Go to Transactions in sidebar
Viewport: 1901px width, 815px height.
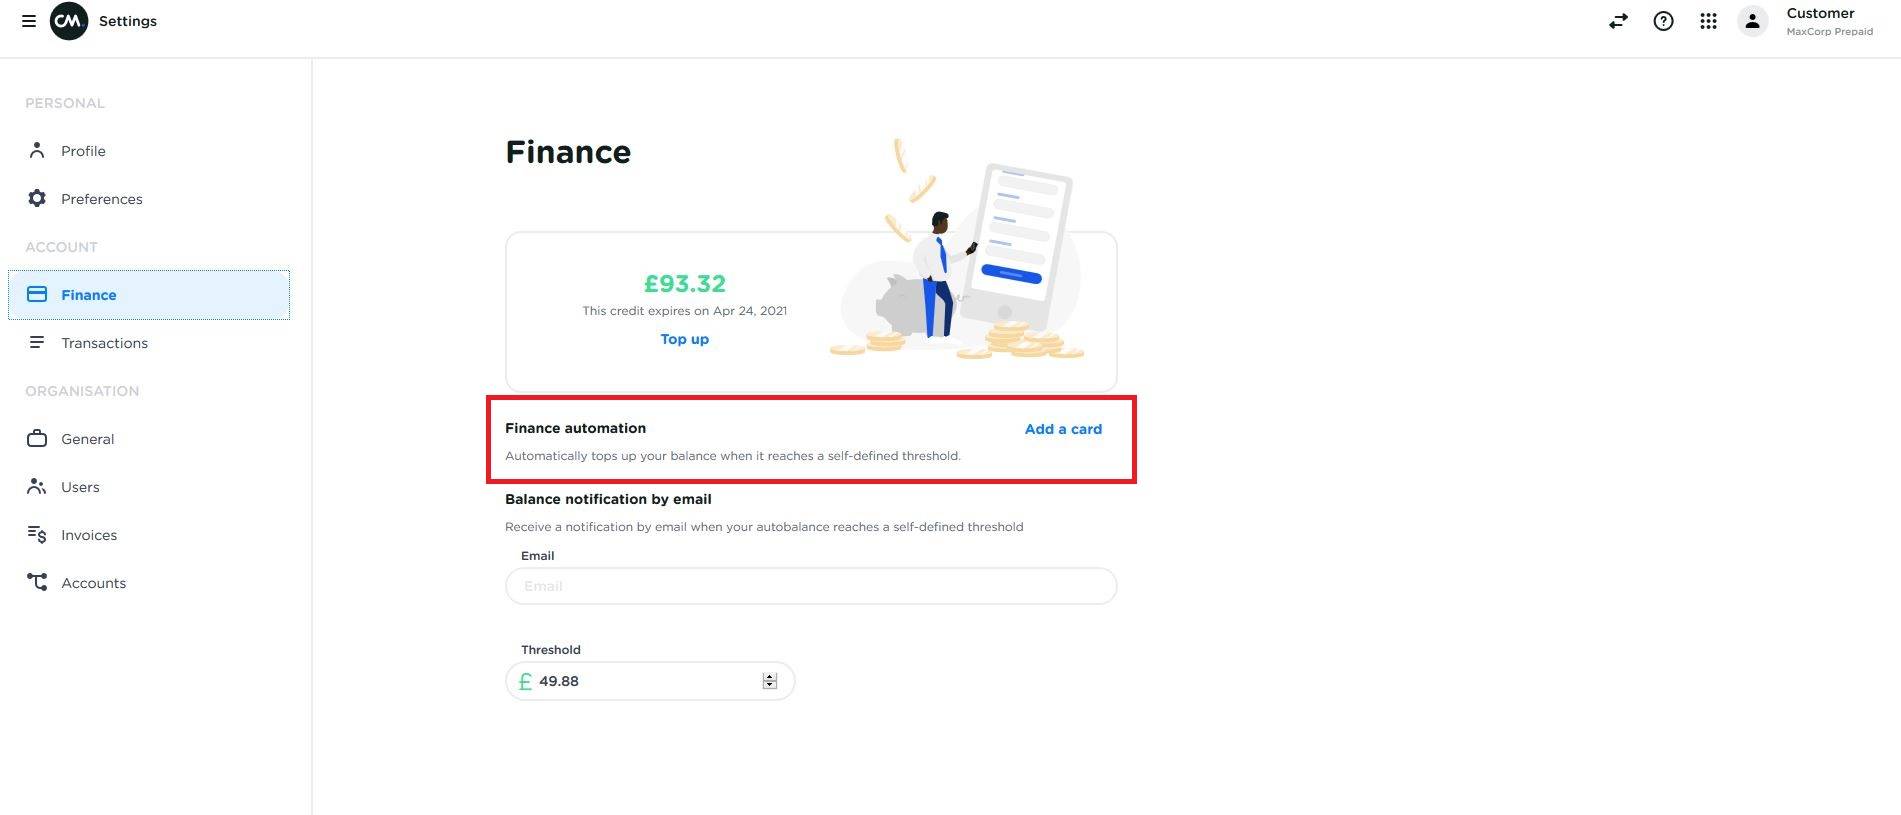[x=104, y=343]
